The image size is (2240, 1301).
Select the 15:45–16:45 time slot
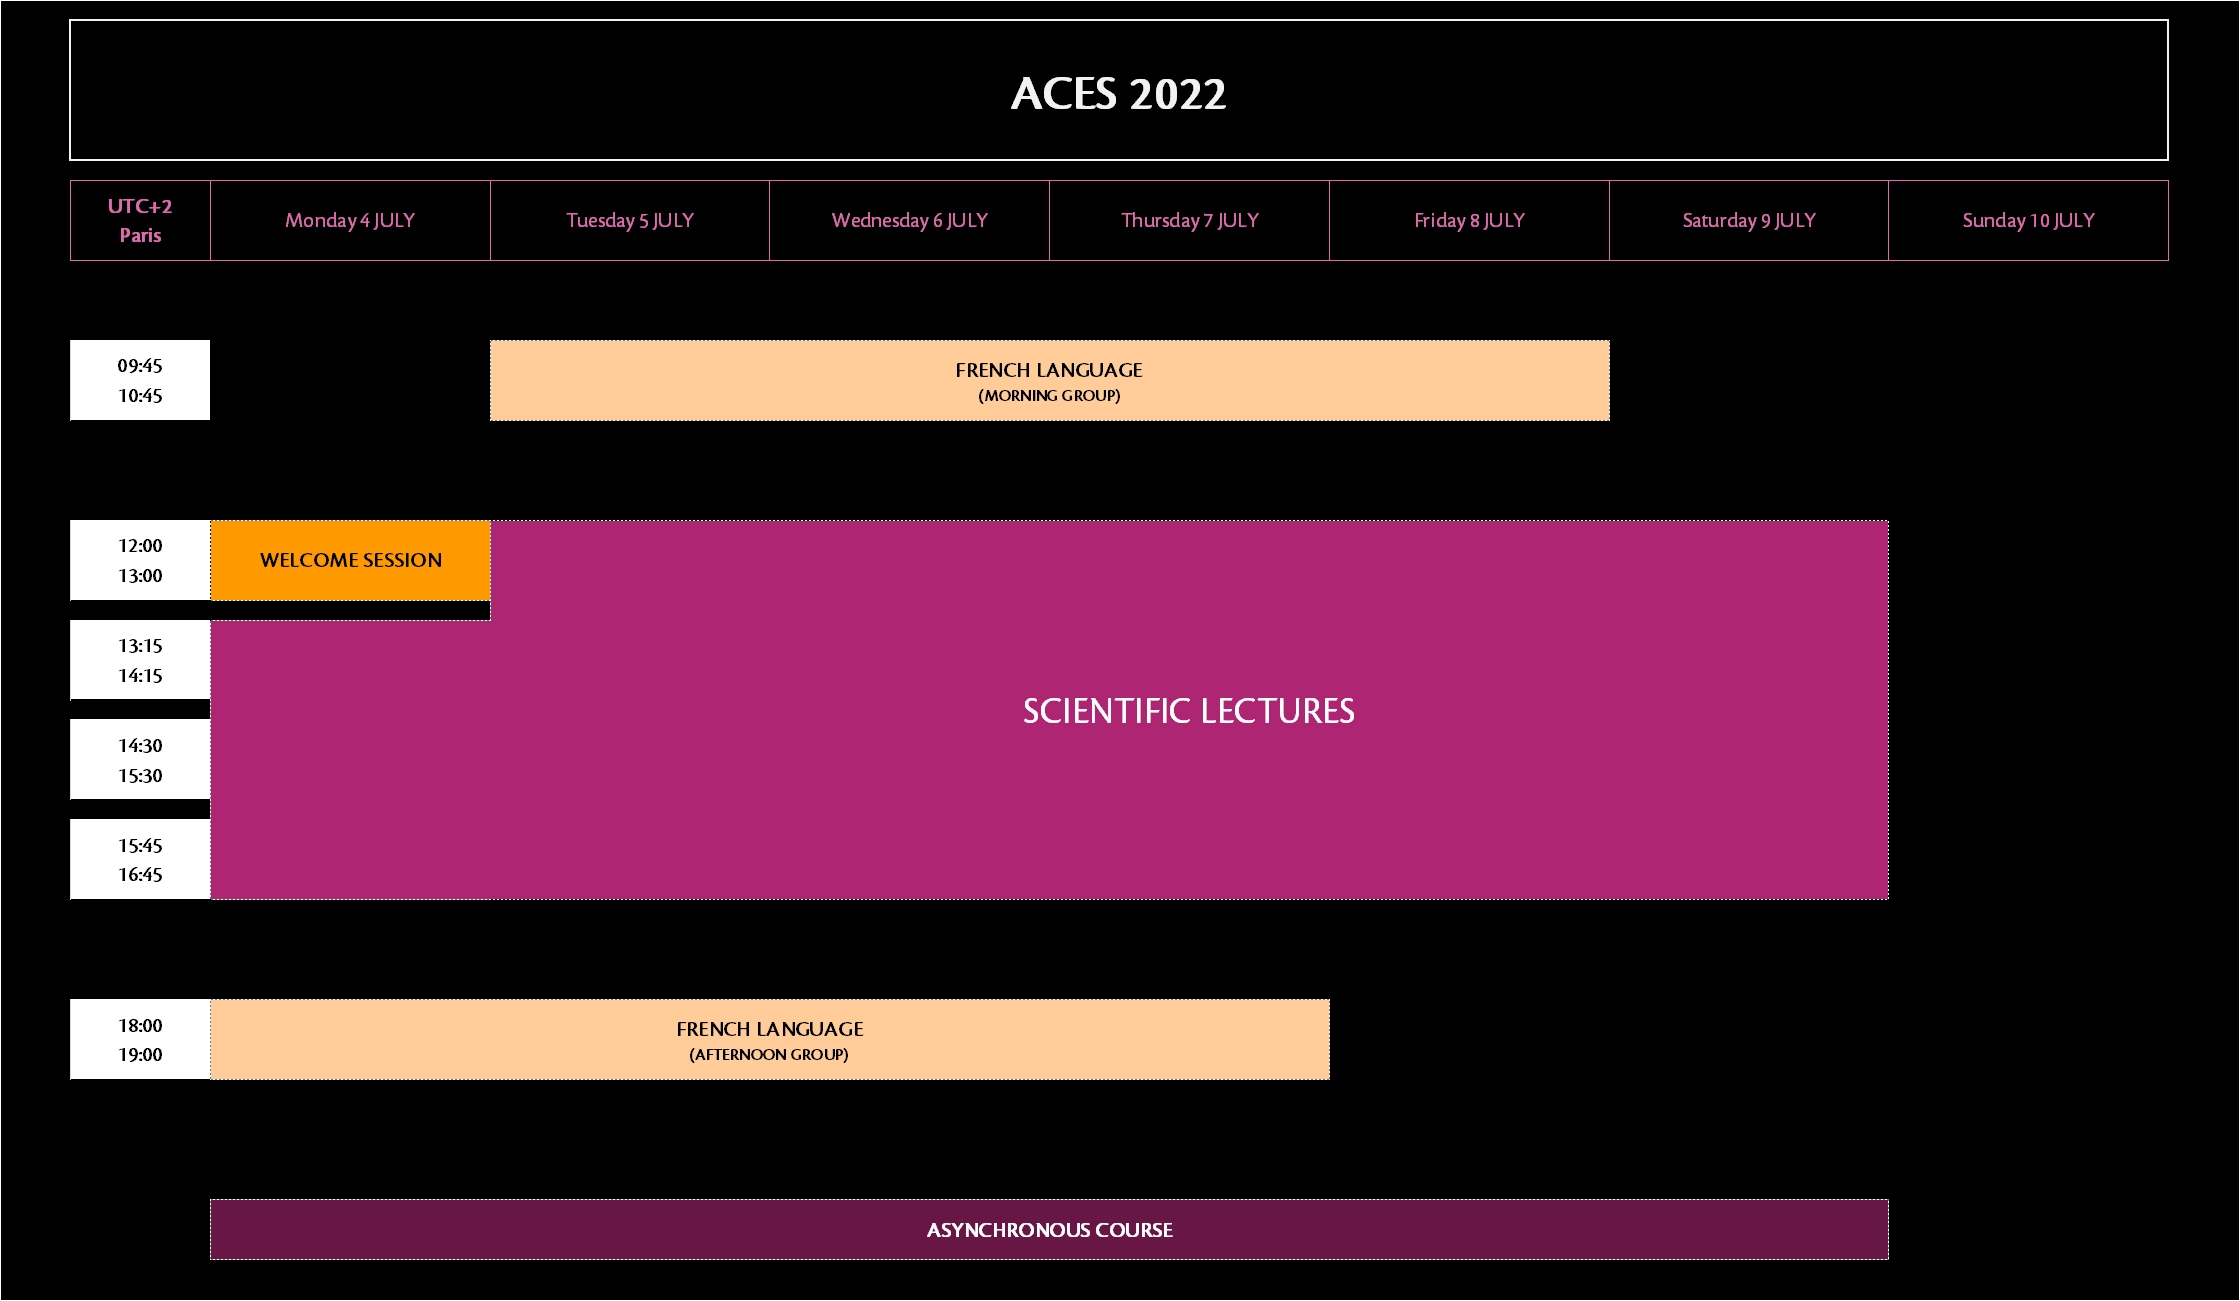point(140,860)
